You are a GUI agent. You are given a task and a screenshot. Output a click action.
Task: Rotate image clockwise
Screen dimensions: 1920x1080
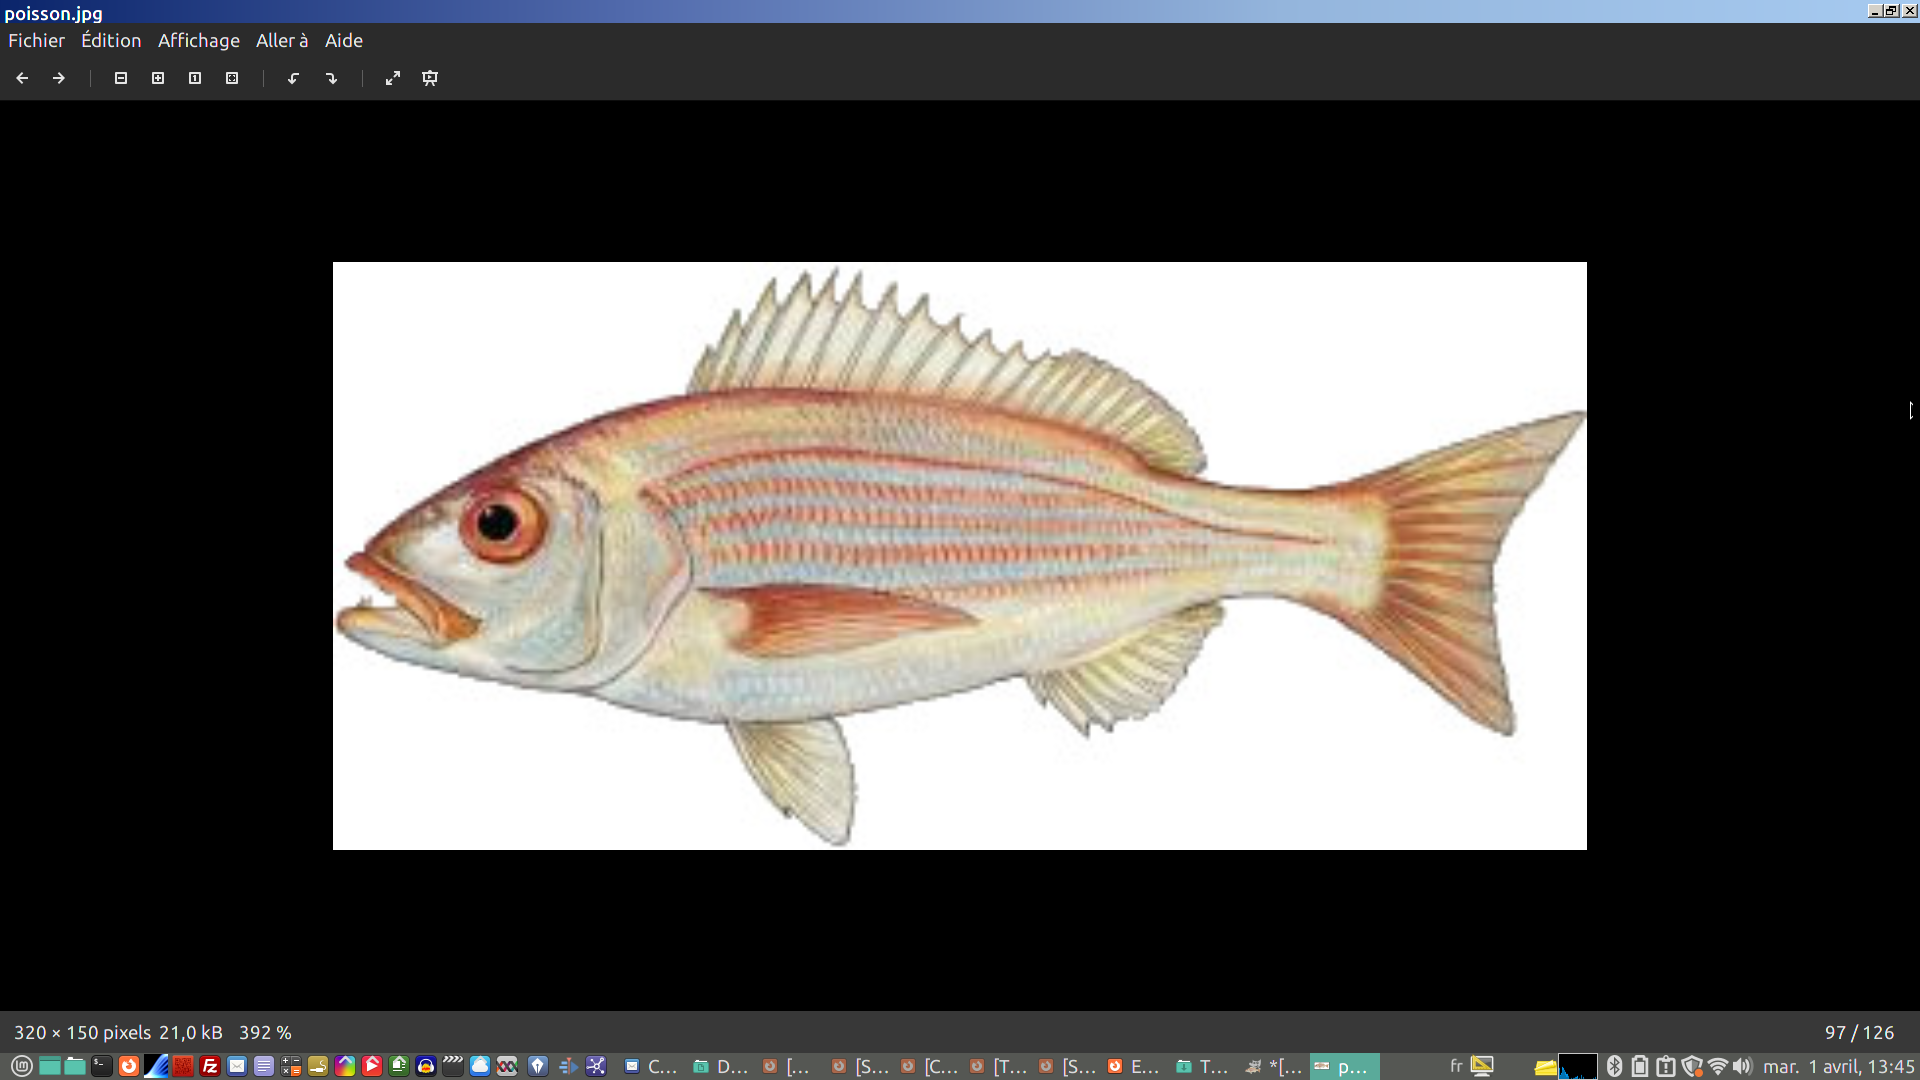332,78
